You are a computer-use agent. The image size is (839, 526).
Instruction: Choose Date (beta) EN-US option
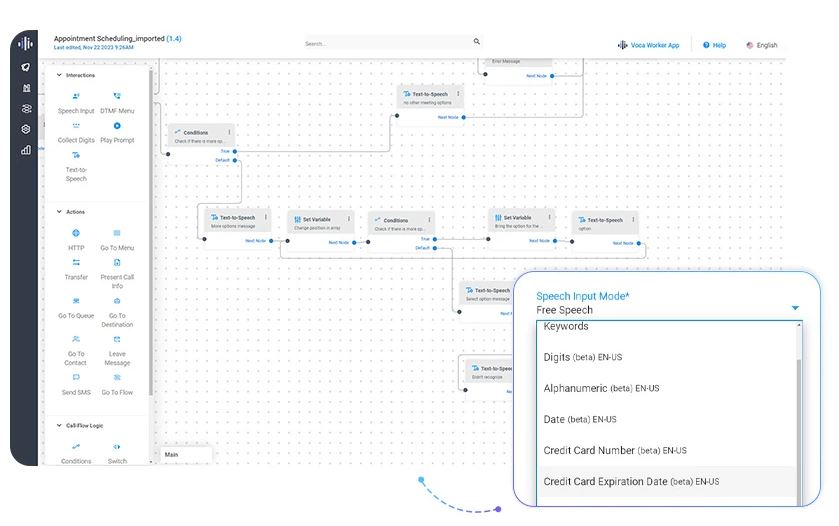pyautogui.click(x=580, y=420)
